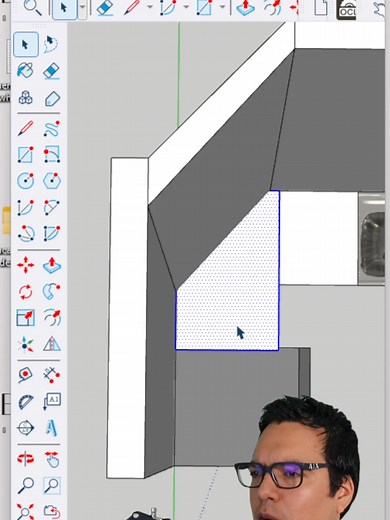This screenshot has height=520, width=390.
Task: Choose the Dimensions tool
Action: pos(52,375)
